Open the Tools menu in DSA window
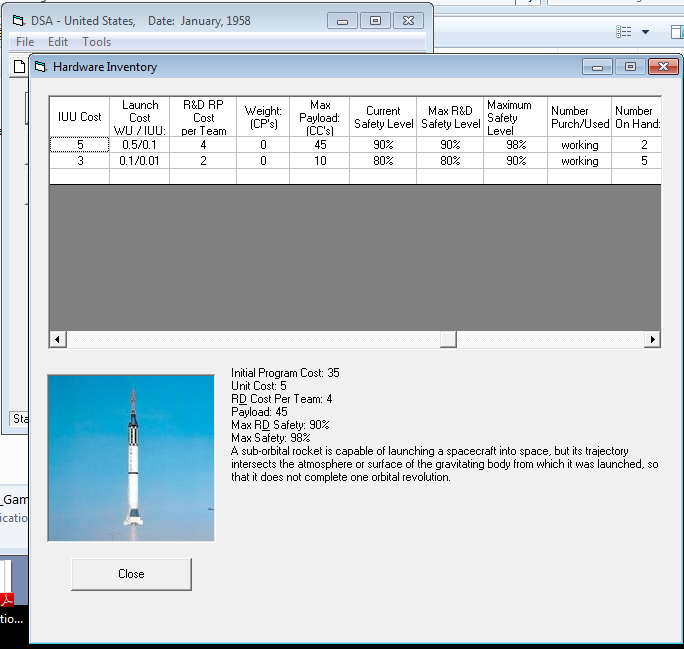684x649 pixels. [x=96, y=42]
